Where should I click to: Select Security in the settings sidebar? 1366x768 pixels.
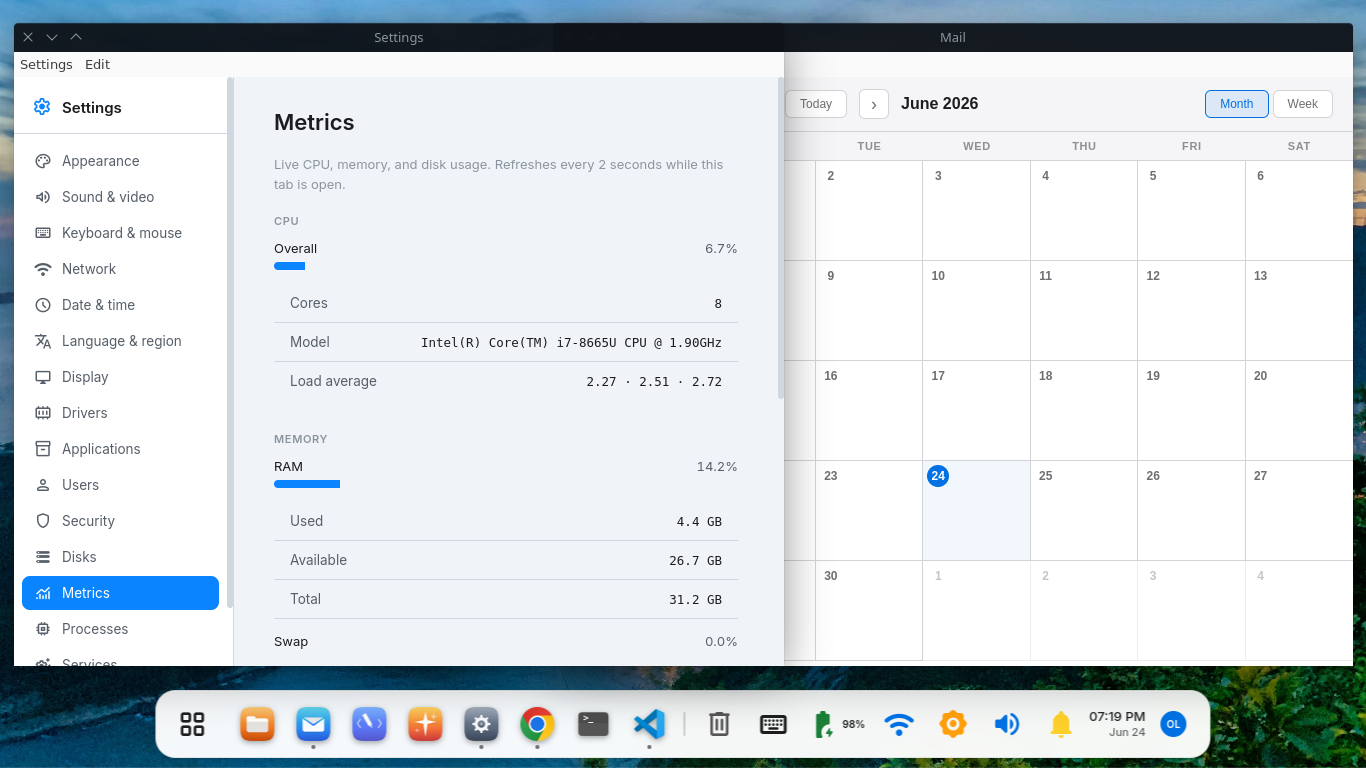click(x=120, y=521)
